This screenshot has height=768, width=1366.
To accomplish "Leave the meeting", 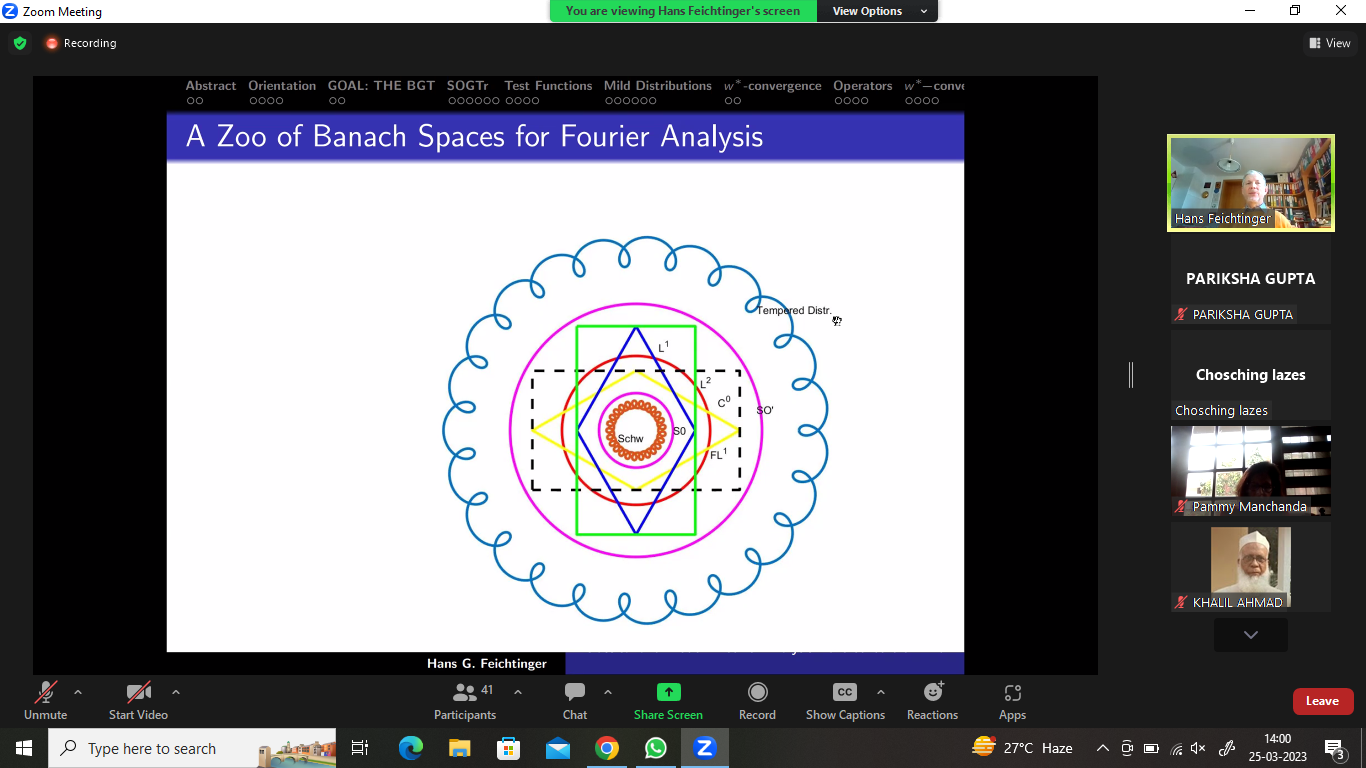I will pyautogui.click(x=1322, y=701).
